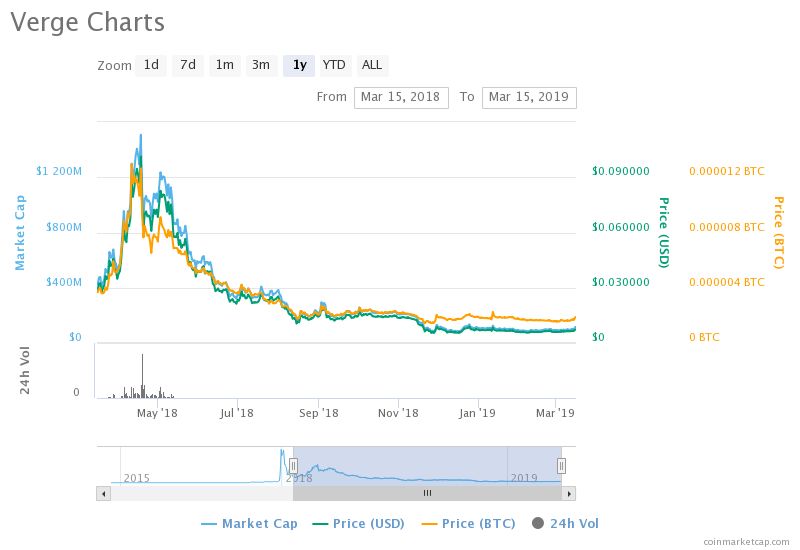This screenshot has height=550, width=800.
Task: Click the $0.090000 price axis label
Action: [x=621, y=171]
